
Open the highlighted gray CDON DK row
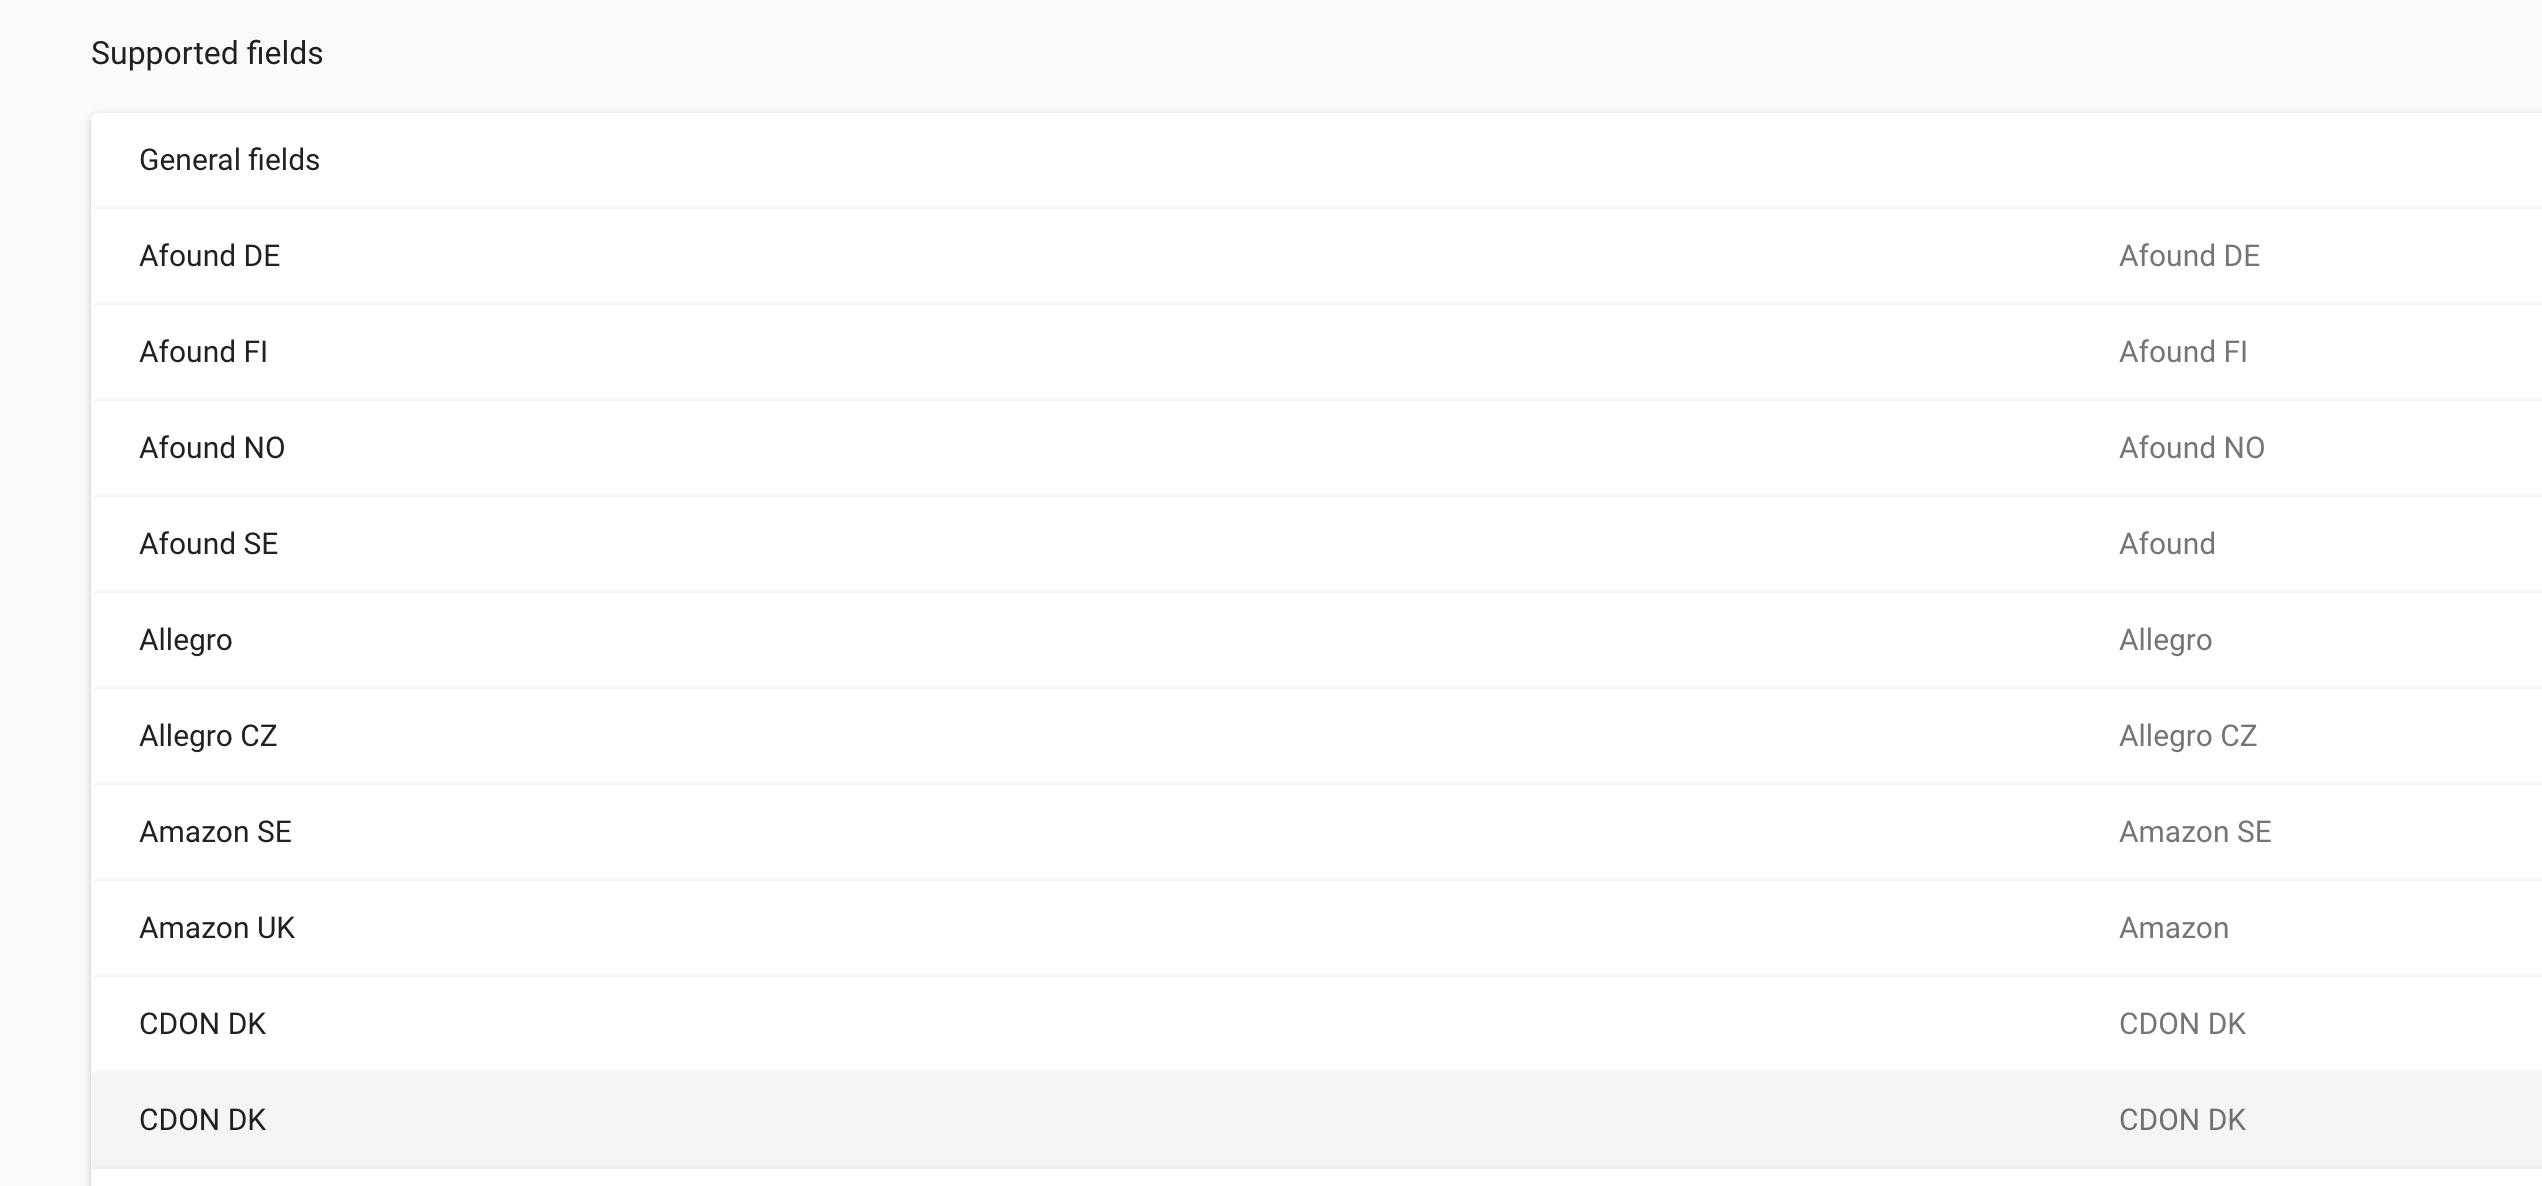pyautogui.click(x=1316, y=1120)
